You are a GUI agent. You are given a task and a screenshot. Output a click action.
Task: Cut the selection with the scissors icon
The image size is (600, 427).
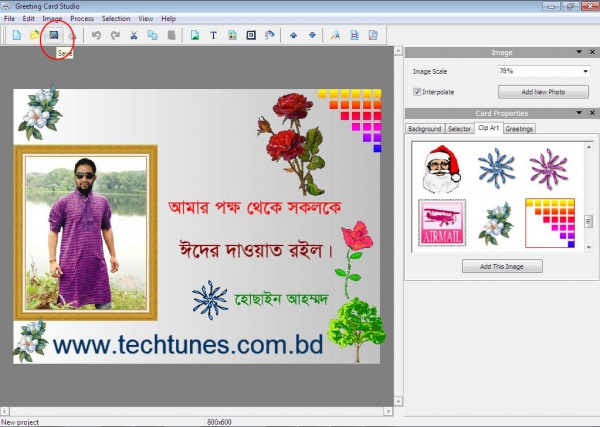pos(134,35)
